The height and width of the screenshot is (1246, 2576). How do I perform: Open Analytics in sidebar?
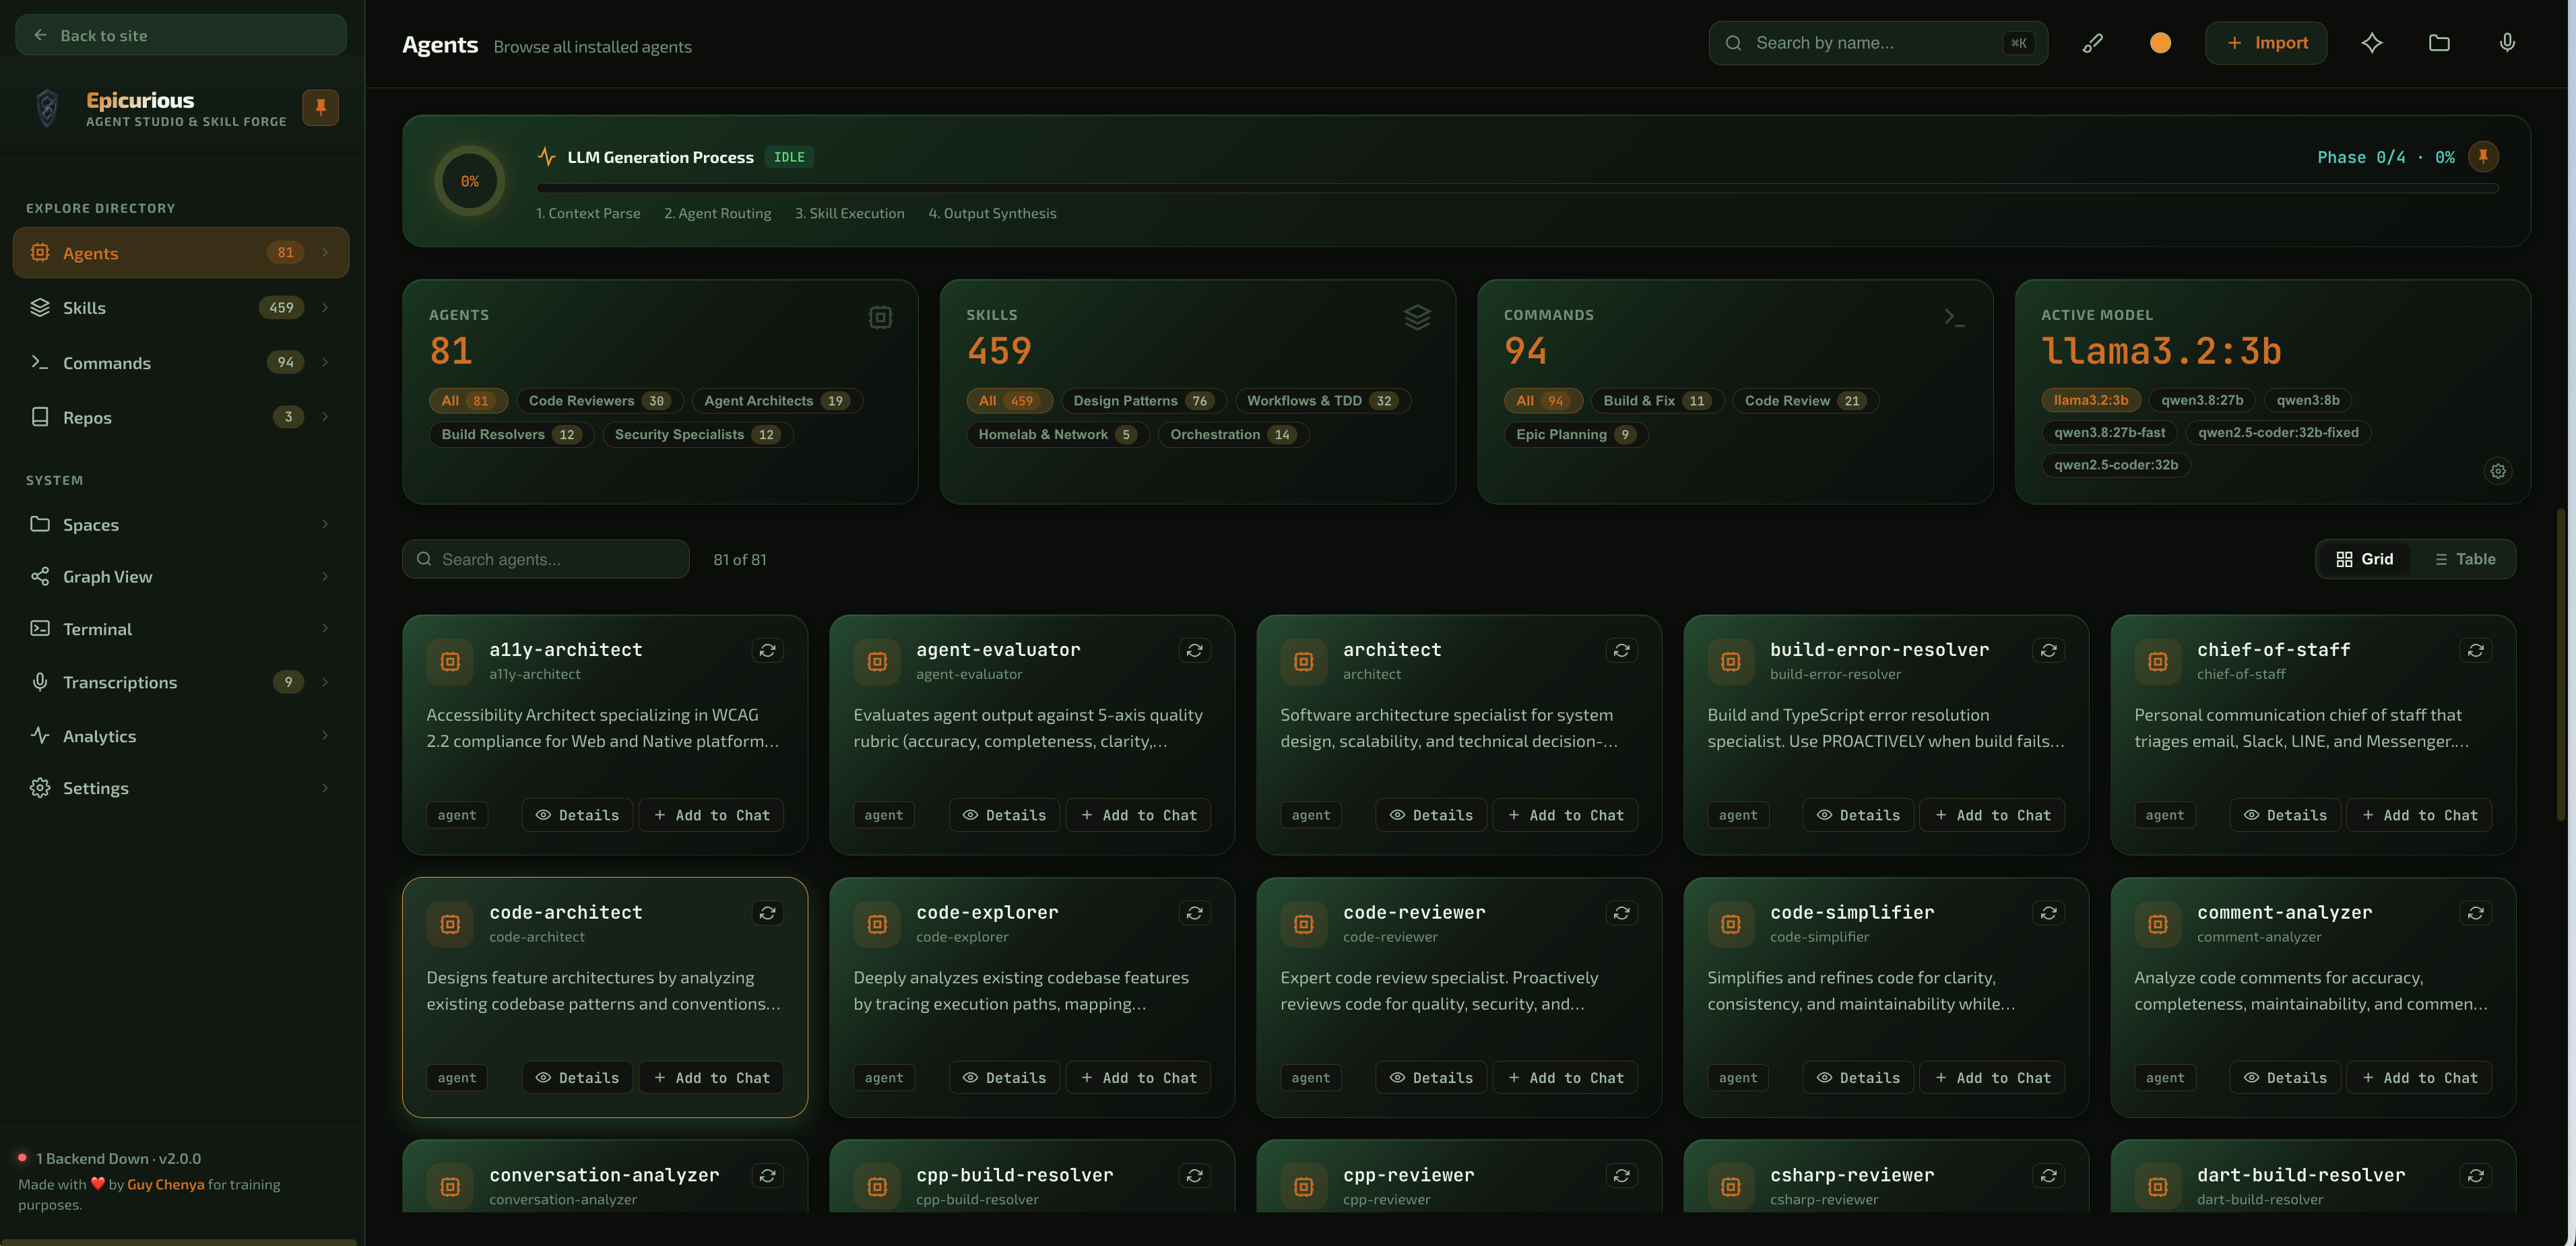(x=181, y=735)
